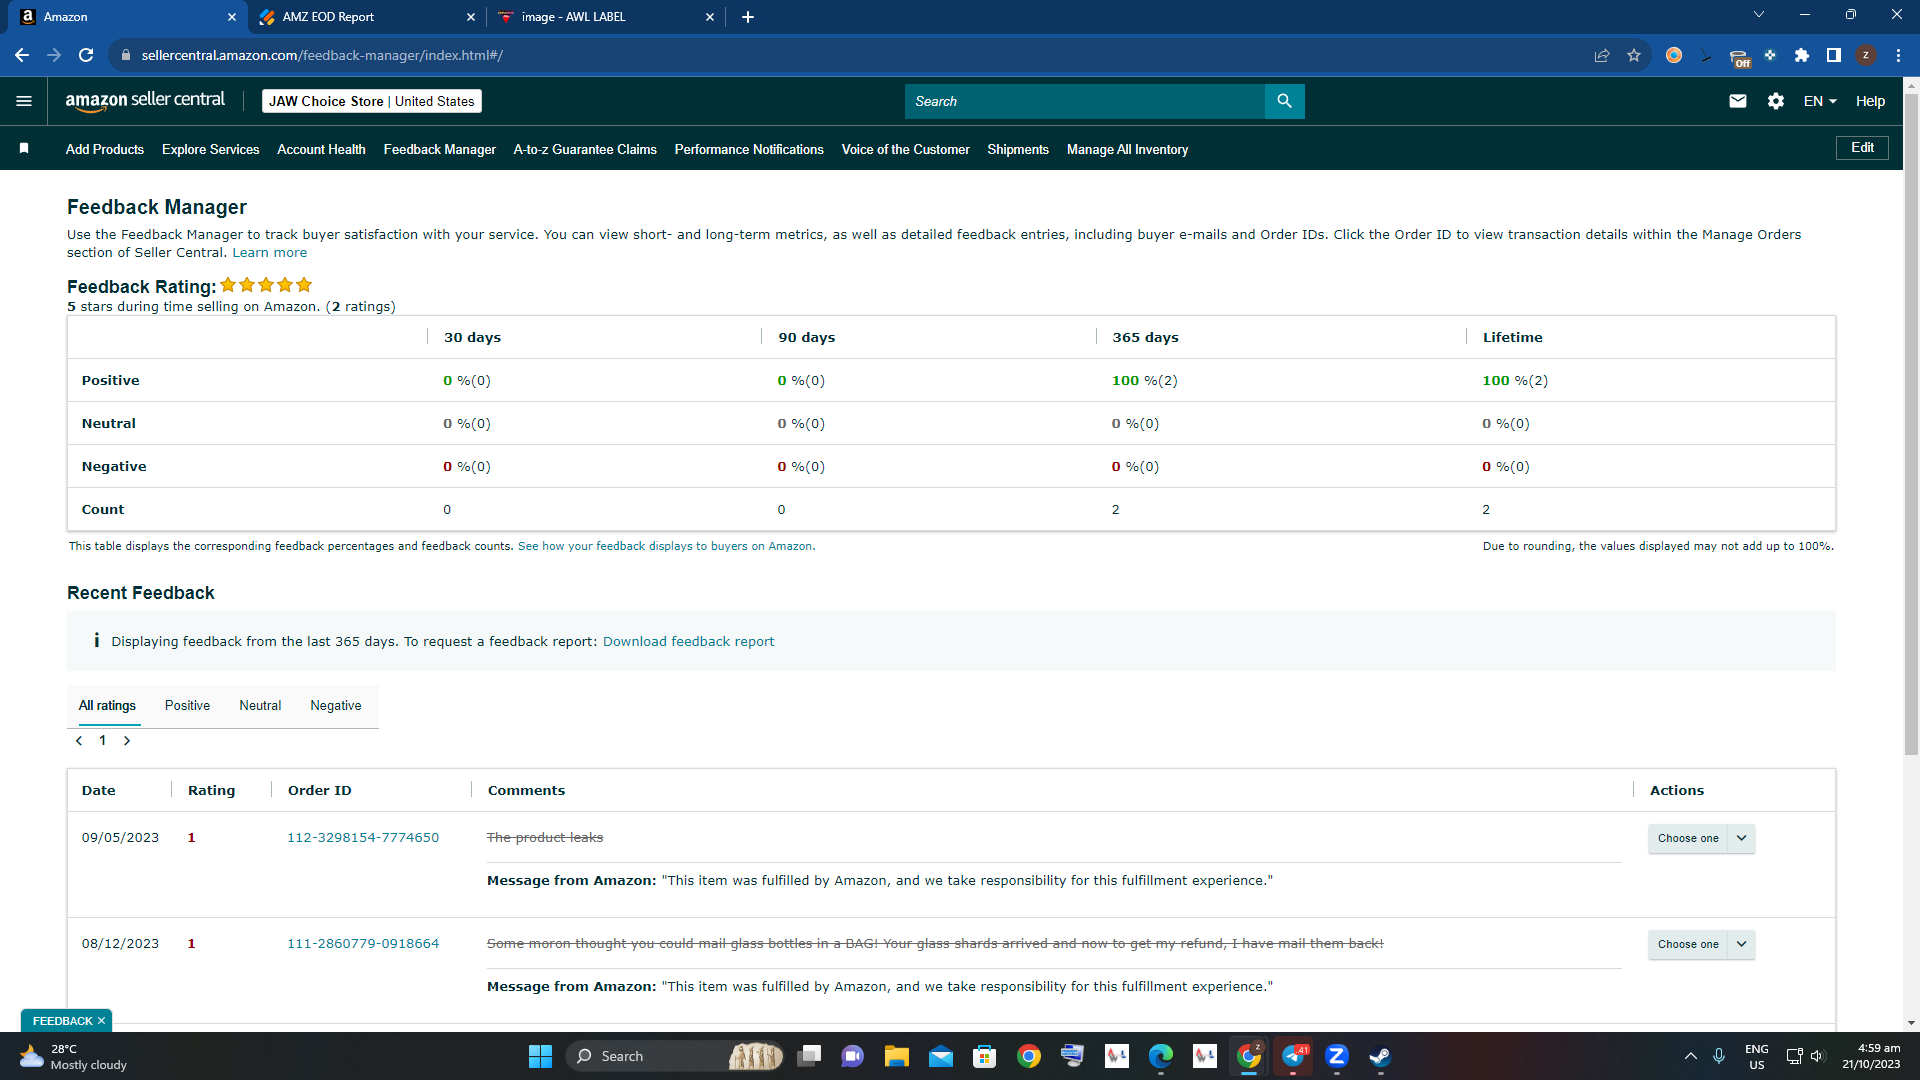The image size is (1920, 1080).
Task: Select the All ratings tab
Action: 107,705
